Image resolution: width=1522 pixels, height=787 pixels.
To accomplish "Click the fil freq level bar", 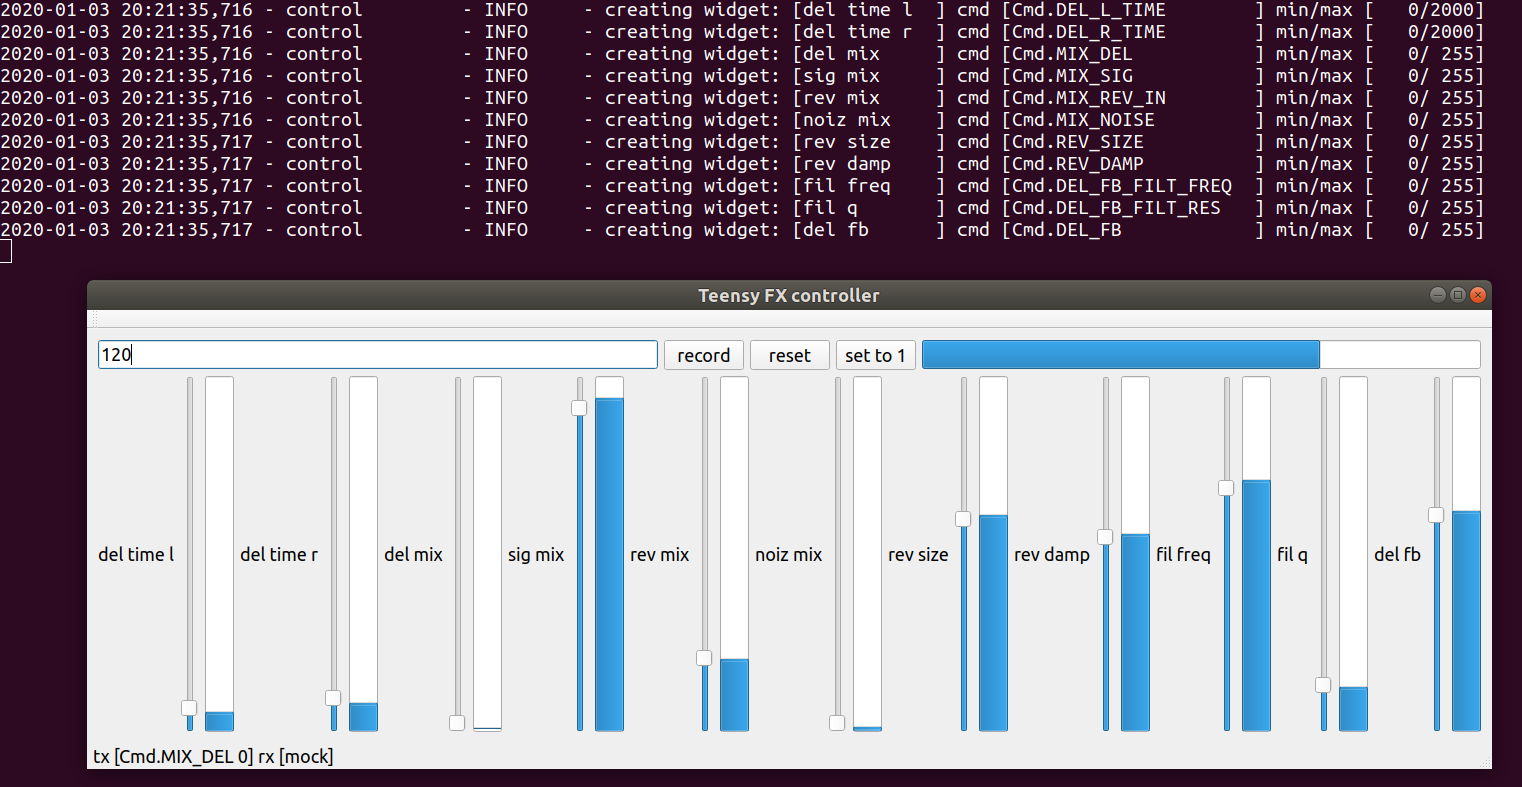I will pos(1256,554).
